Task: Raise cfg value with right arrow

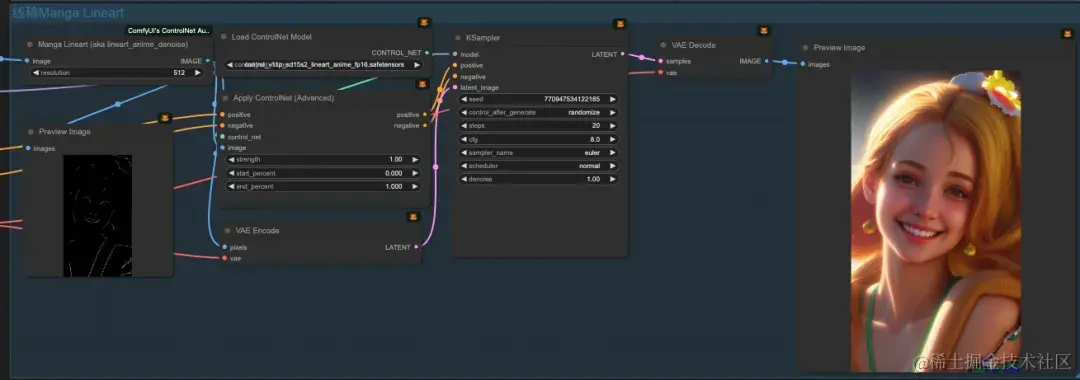Action: pyautogui.click(x=612, y=139)
